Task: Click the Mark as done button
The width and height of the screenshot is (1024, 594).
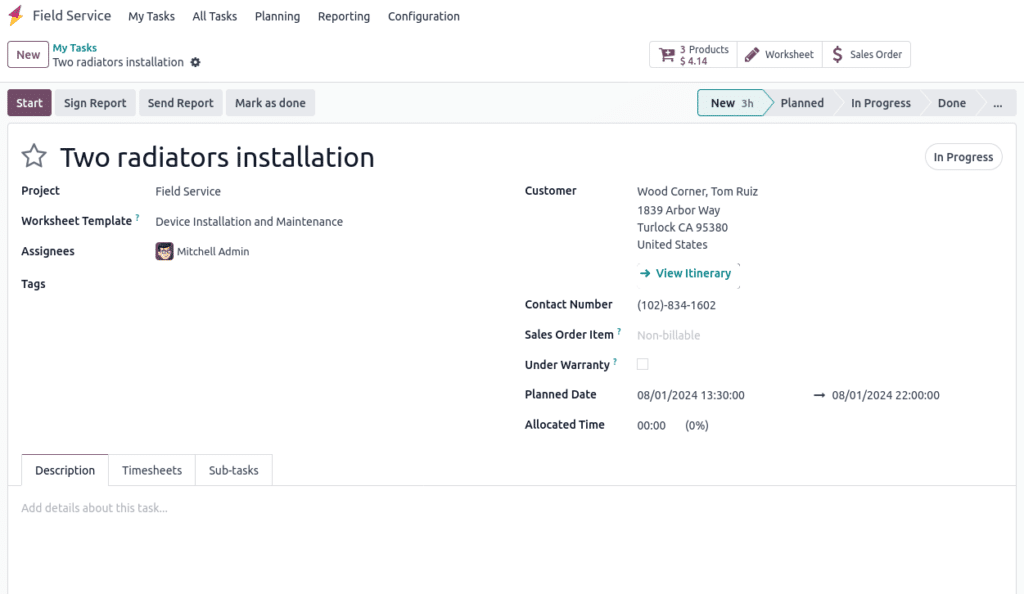Action: point(270,103)
